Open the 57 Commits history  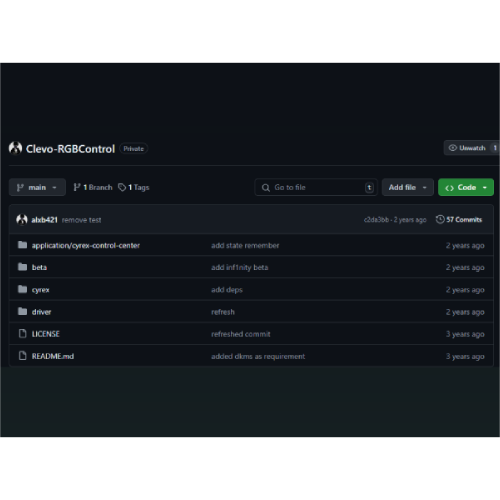(x=459, y=219)
